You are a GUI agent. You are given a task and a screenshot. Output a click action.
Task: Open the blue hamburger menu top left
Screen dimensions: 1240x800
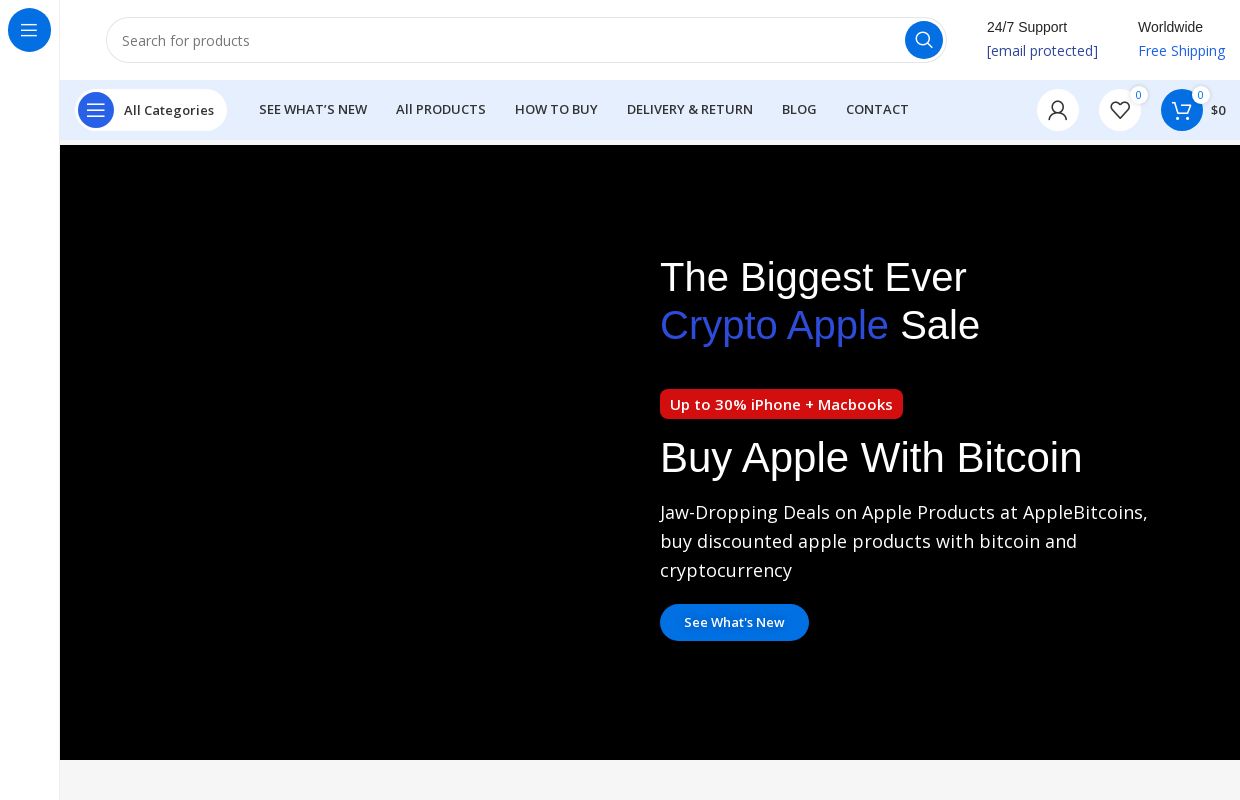29,30
